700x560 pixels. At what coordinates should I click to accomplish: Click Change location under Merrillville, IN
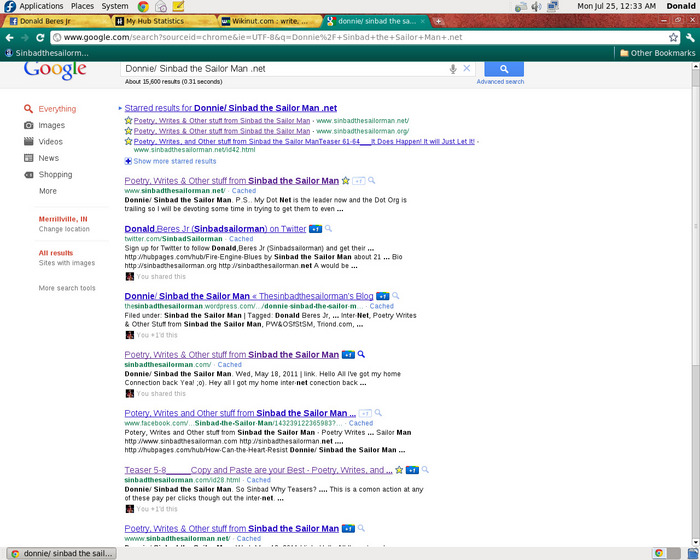tap(64, 229)
